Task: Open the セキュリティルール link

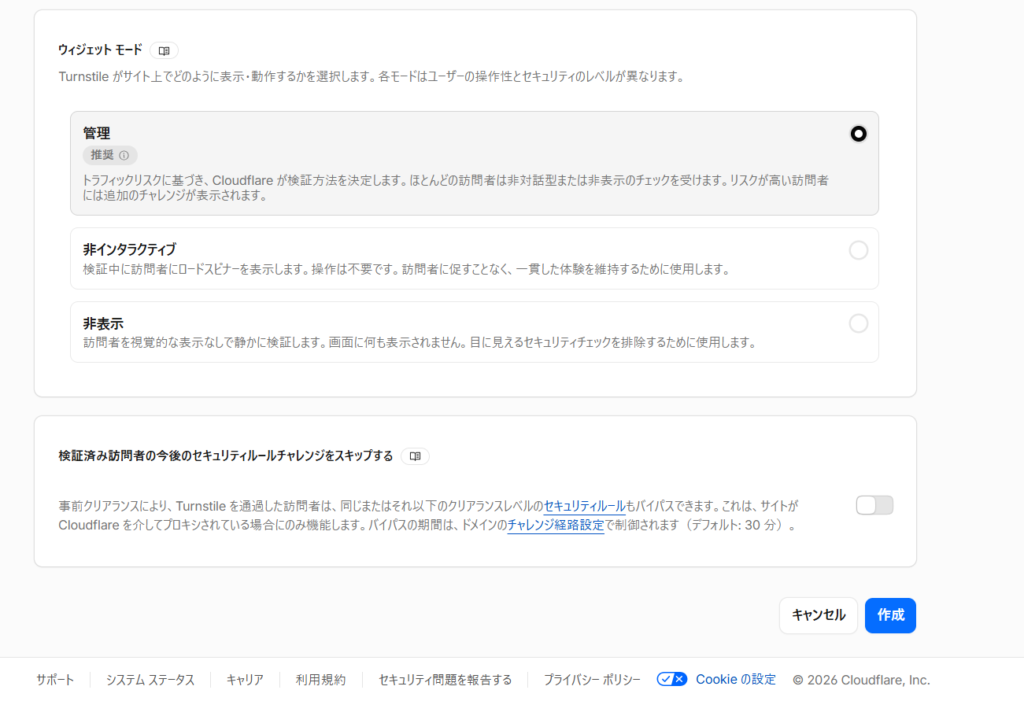Action: click(x=584, y=506)
